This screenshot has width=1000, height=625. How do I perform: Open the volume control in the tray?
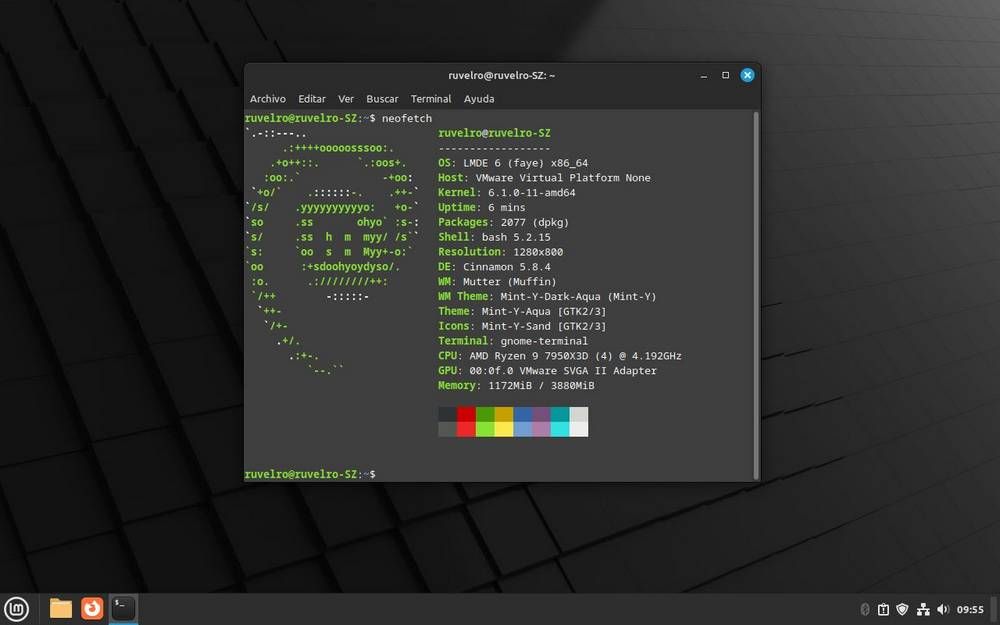[x=943, y=609]
